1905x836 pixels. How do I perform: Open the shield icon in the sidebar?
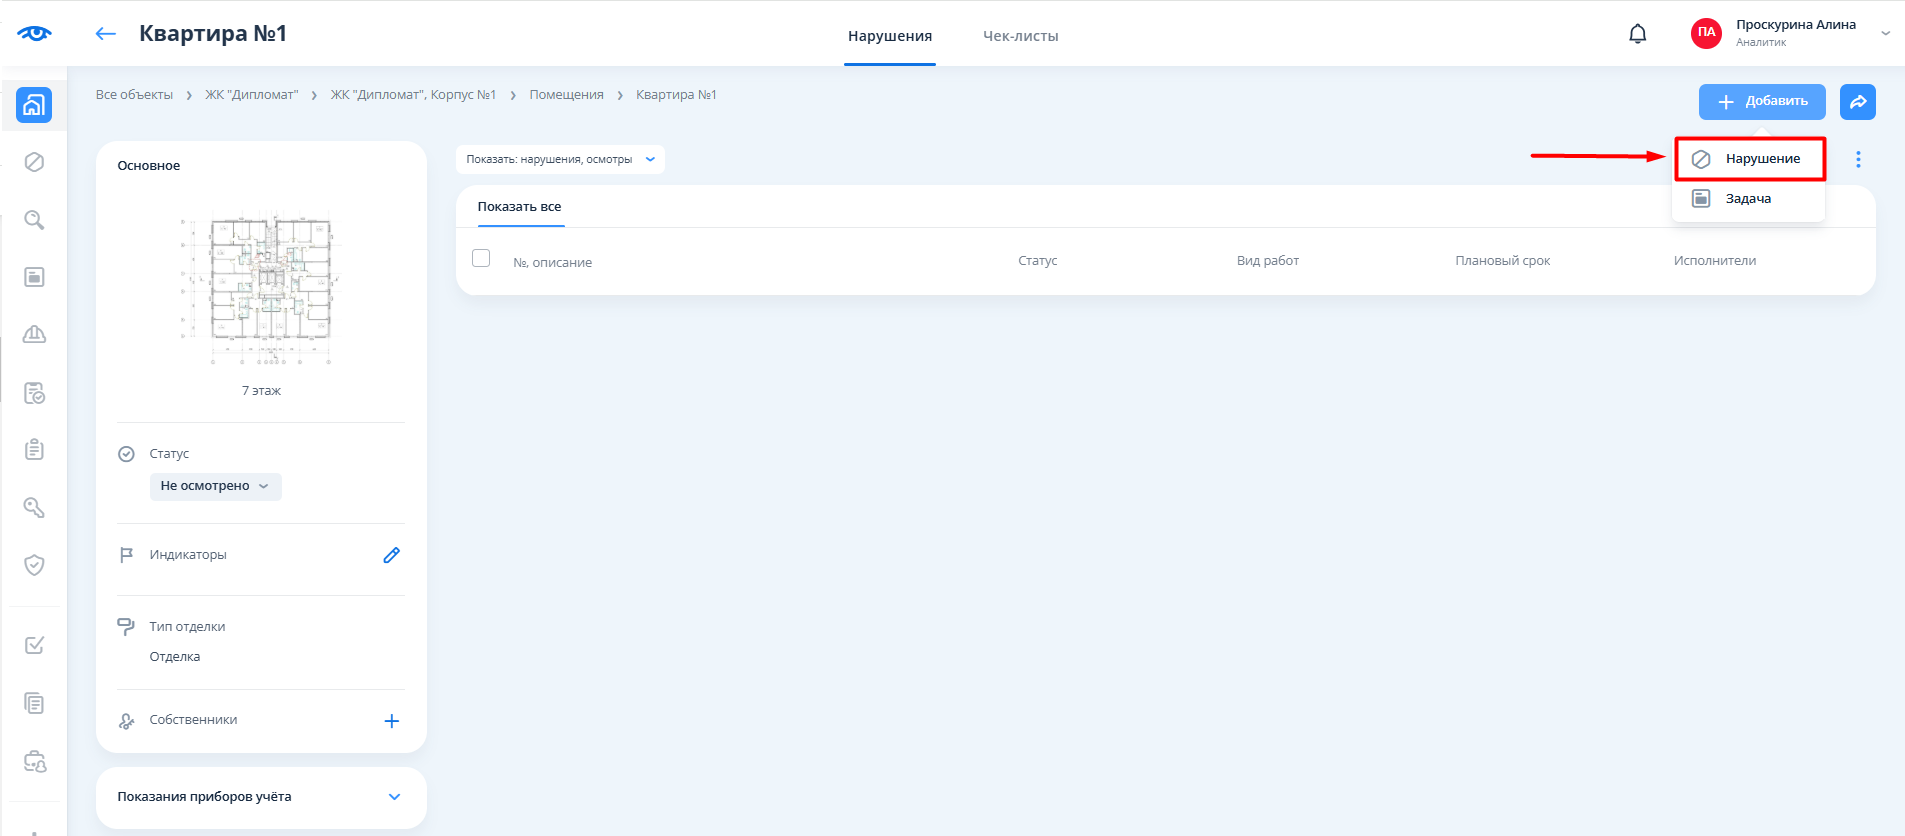point(34,565)
